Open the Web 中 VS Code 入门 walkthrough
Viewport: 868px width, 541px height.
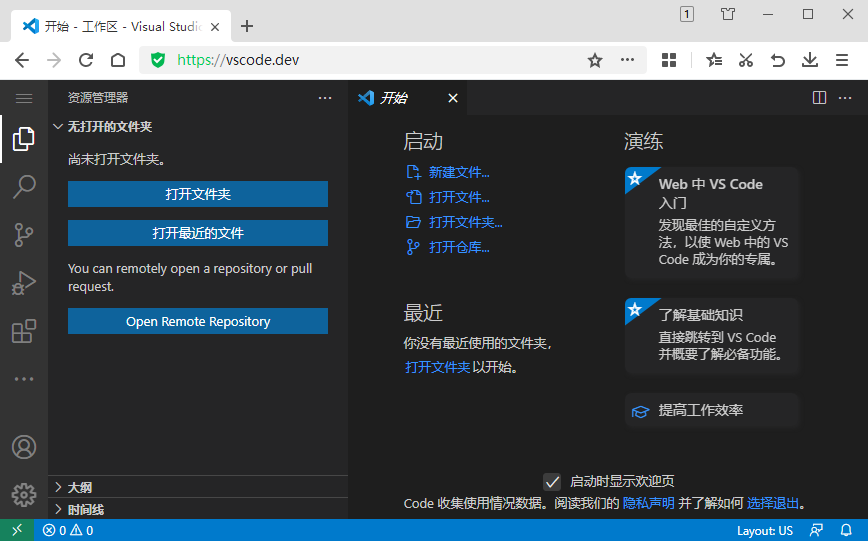click(x=713, y=223)
